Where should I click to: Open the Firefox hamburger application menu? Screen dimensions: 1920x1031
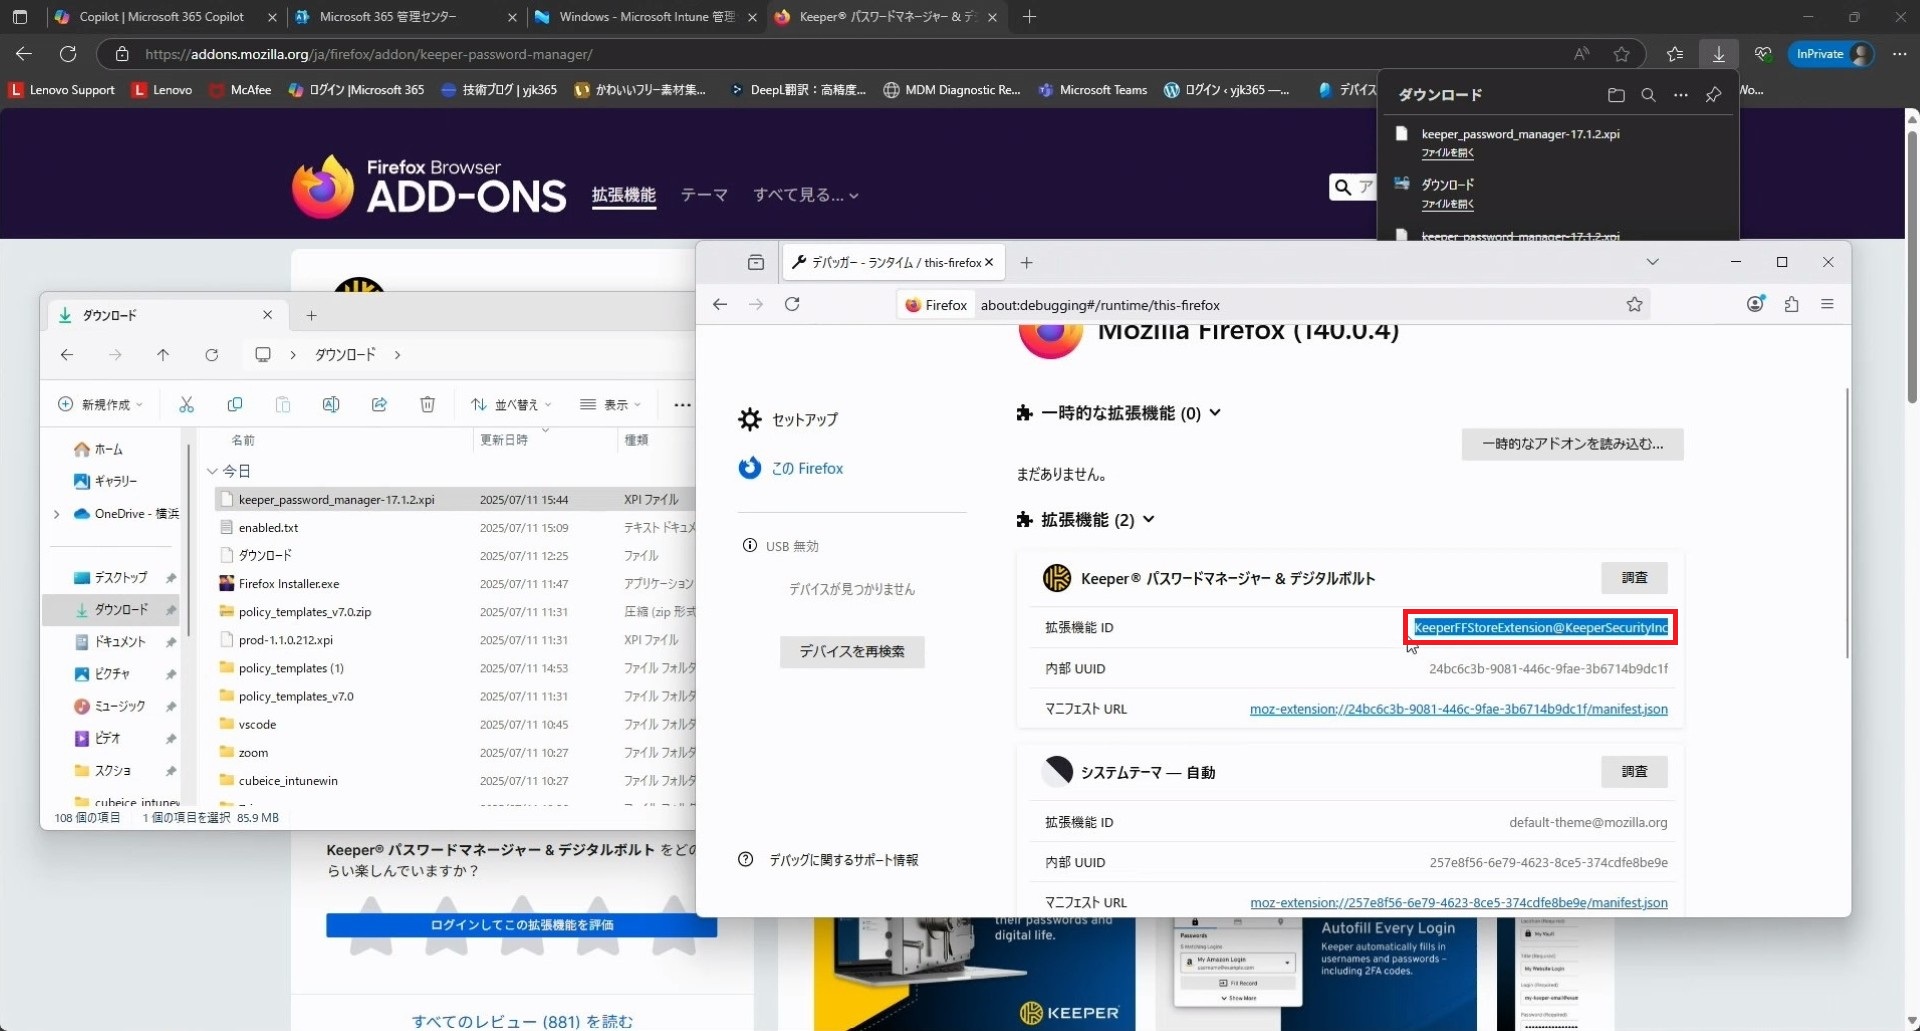click(x=1827, y=305)
